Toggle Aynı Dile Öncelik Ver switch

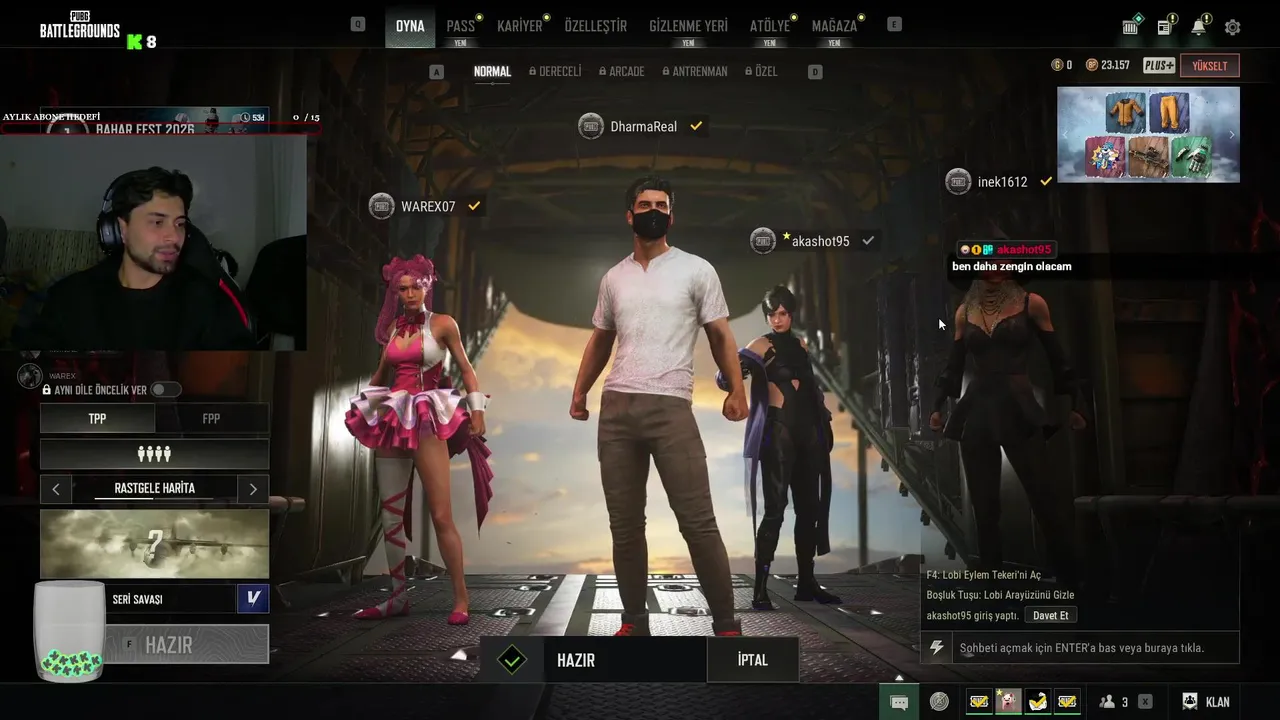tap(166, 390)
